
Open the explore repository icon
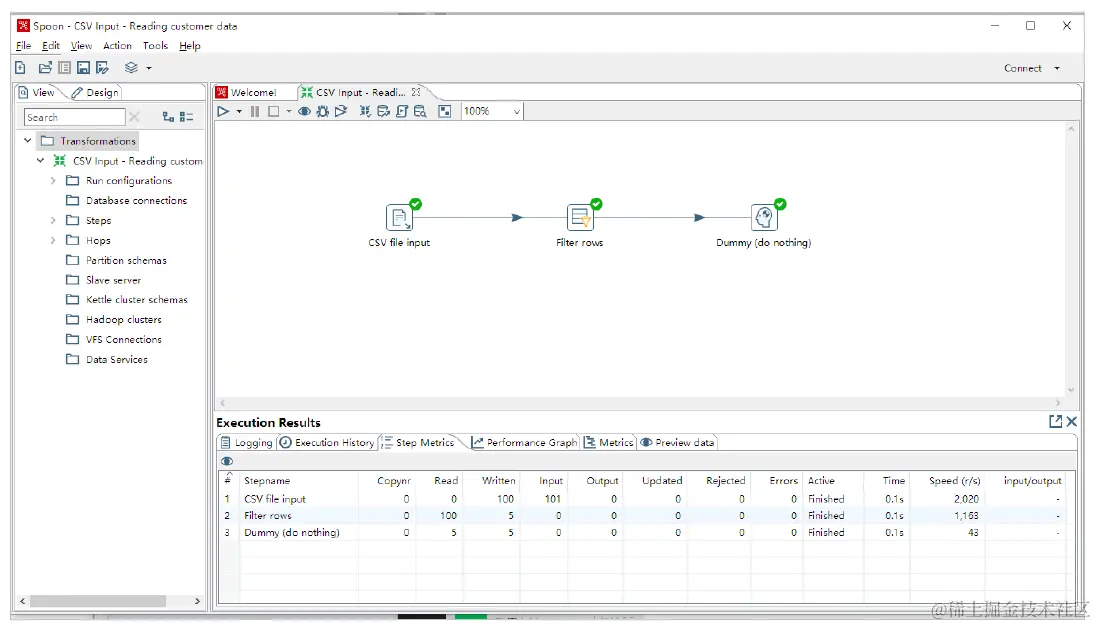pyautogui.click(x=64, y=68)
